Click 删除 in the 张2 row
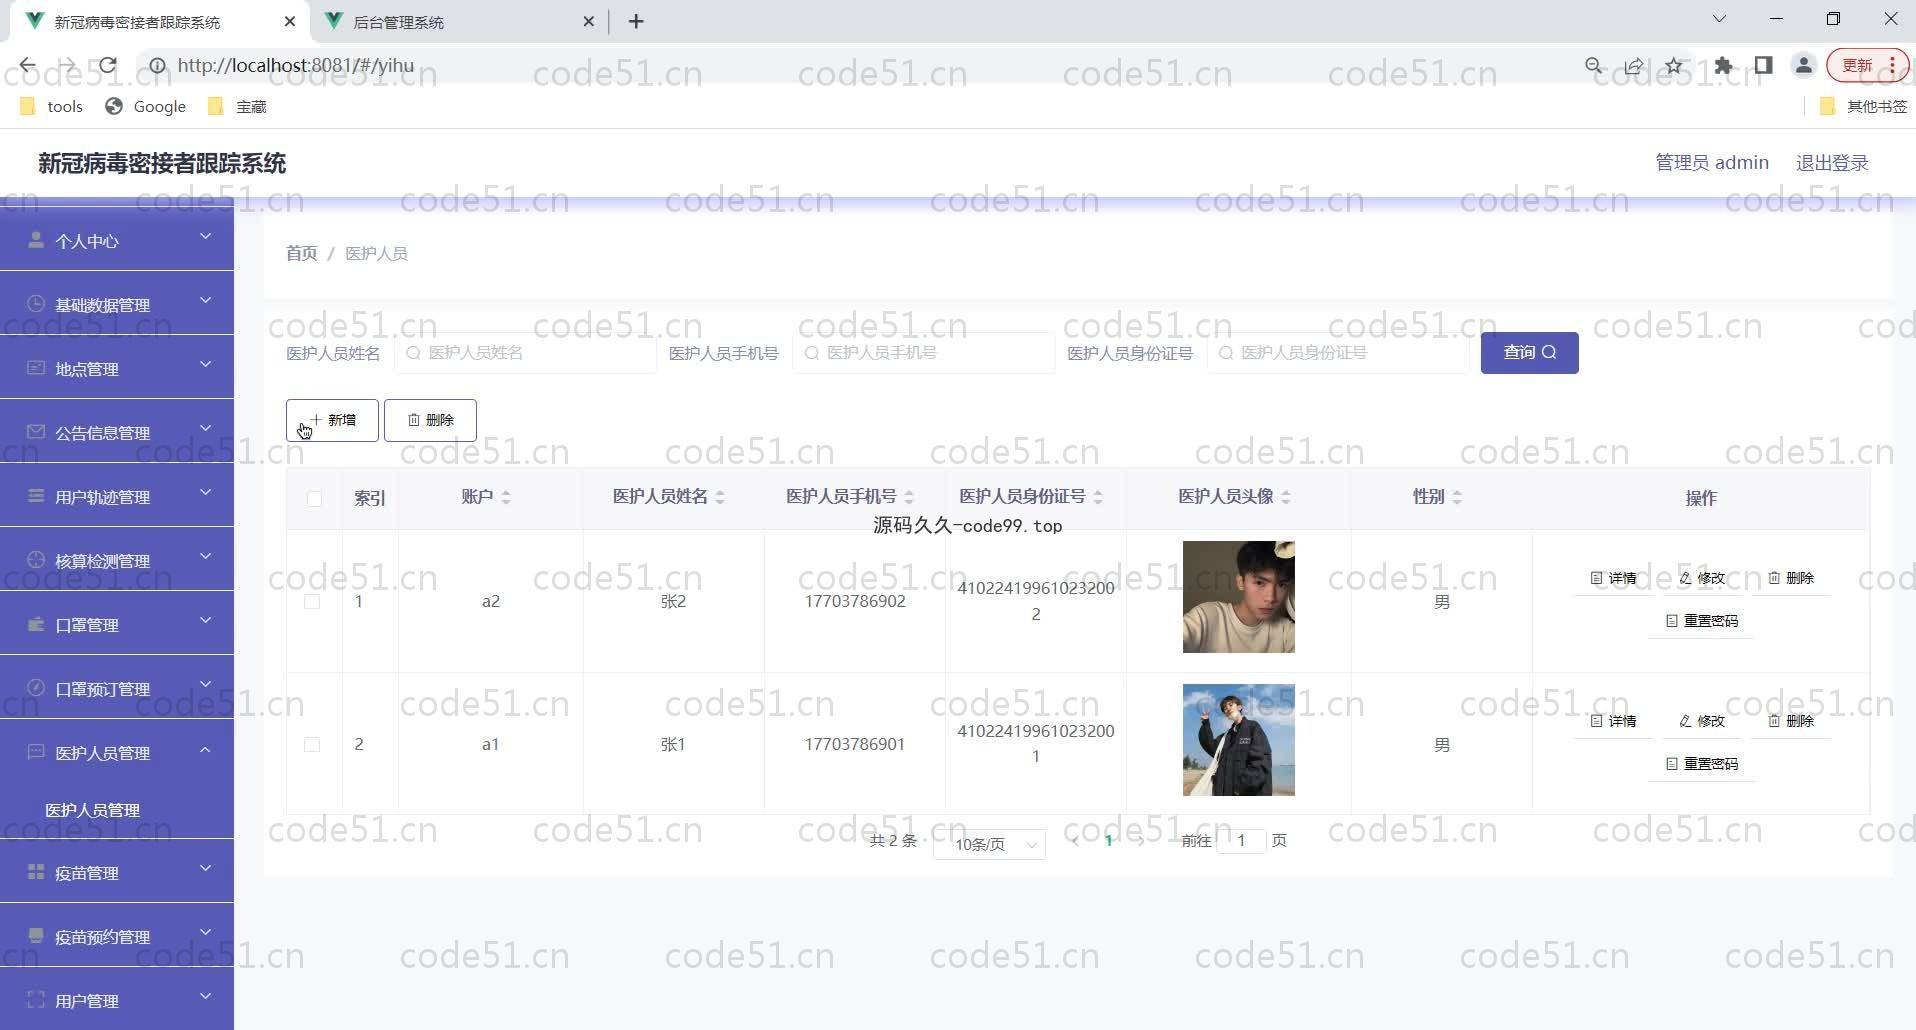This screenshot has height=1030, width=1916. tap(1791, 578)
